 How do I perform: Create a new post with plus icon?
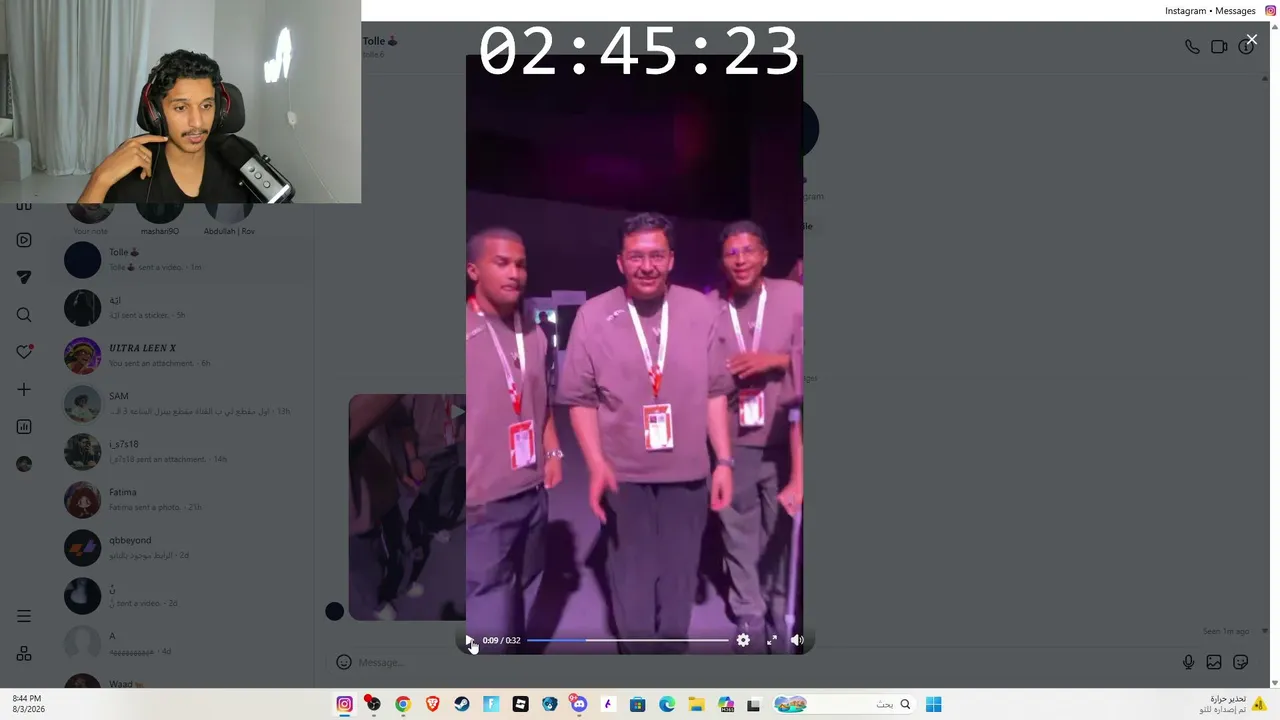pos(24,389)
